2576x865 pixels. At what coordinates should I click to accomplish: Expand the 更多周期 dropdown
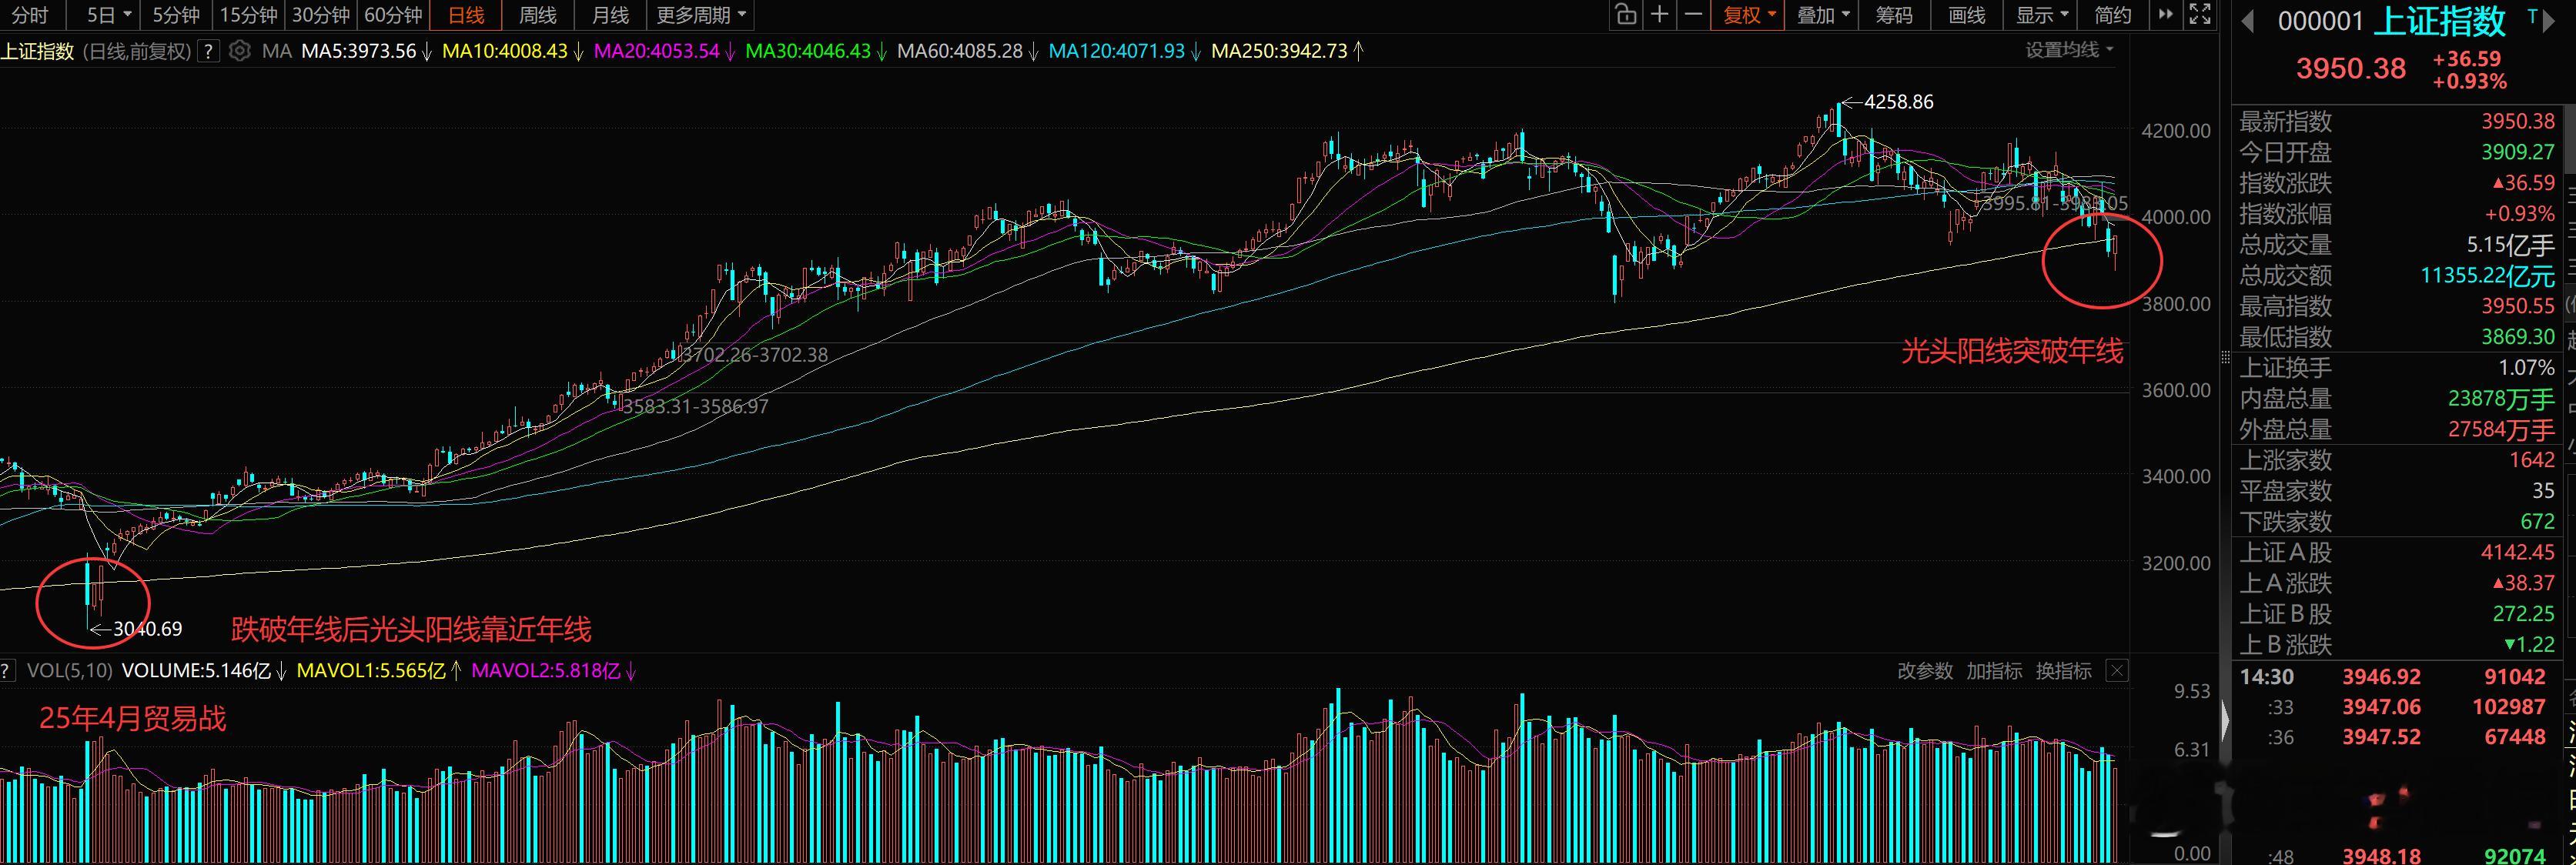[701, 15]
